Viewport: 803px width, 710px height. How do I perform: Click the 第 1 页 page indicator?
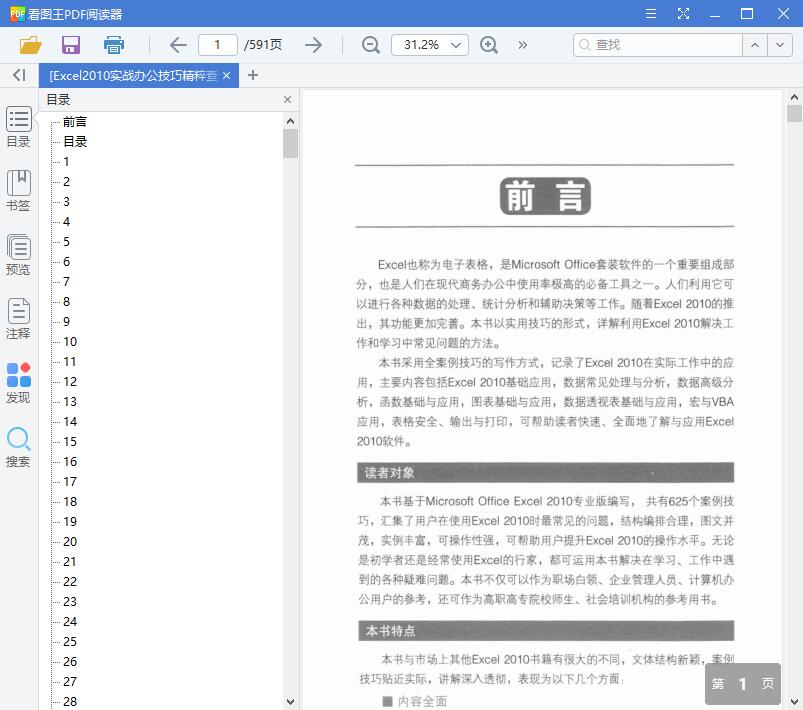click(x=743, y=684)
